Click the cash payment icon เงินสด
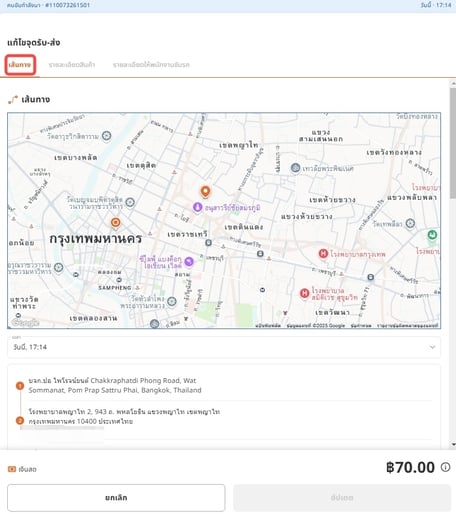The width and height of the screenshot is (456, 514). pos(12,469)
